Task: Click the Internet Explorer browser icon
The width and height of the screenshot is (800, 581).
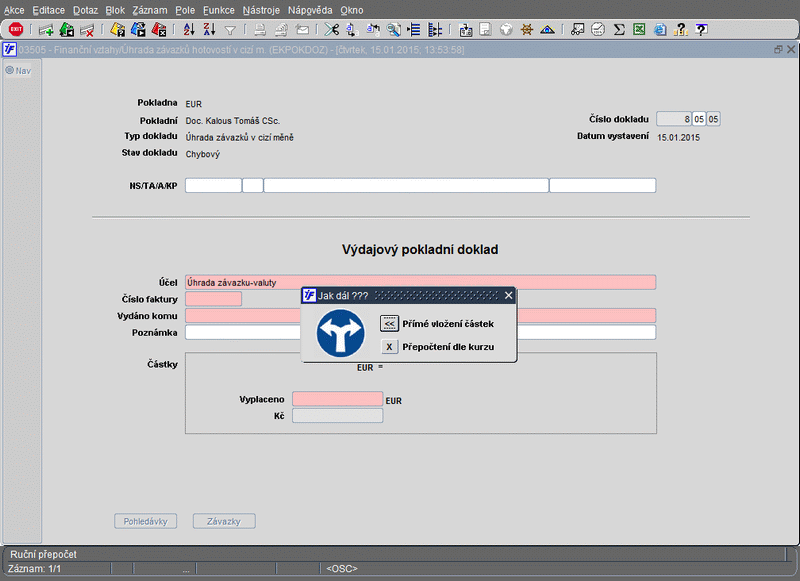Action: (660, 30)
